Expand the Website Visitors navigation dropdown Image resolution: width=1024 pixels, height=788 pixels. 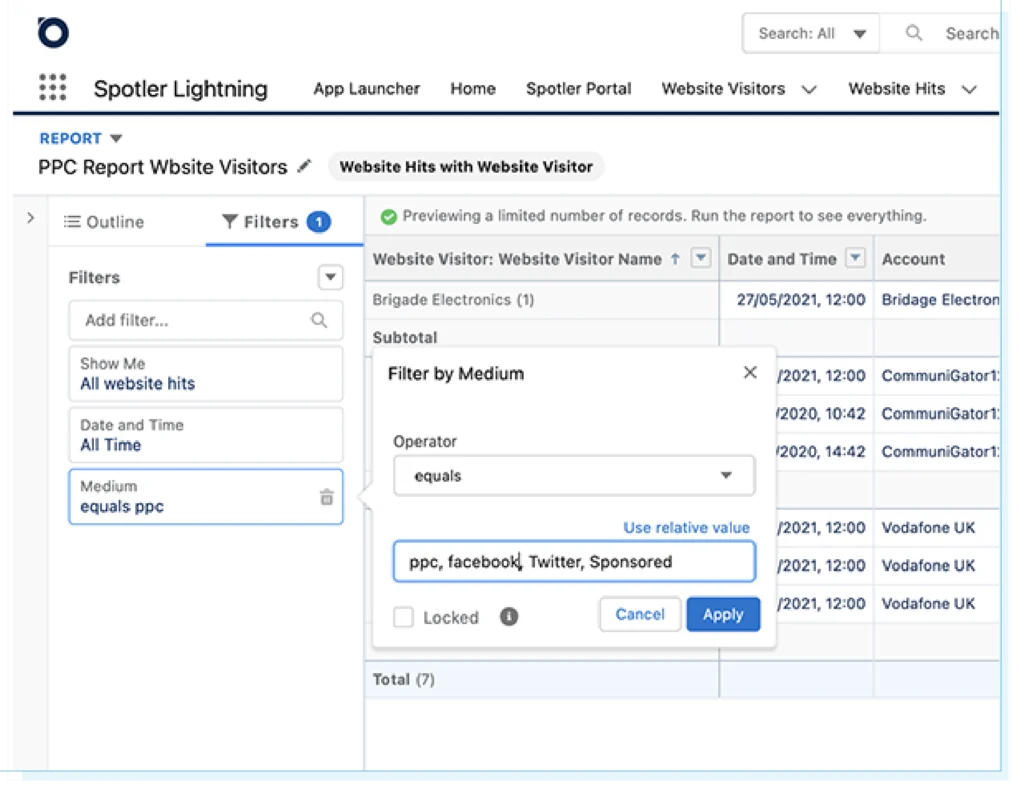[811, 88]
